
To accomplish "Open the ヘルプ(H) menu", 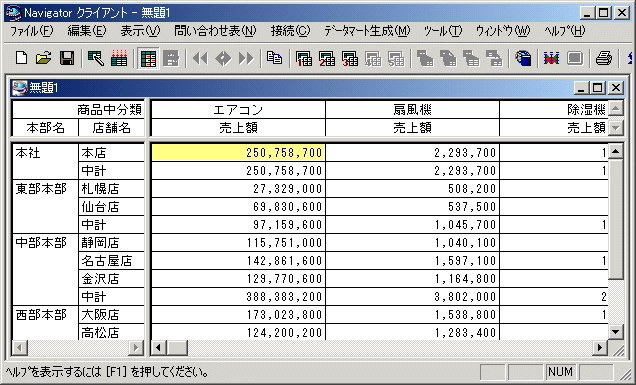I will coord(565,31).
